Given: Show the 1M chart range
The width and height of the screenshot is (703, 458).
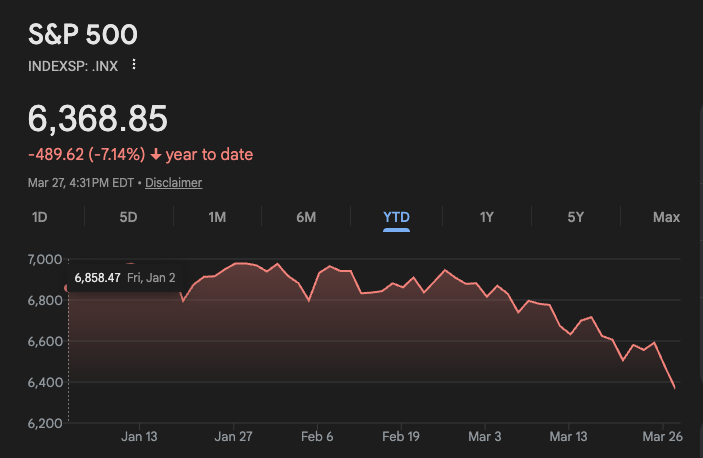Looking at the screenshot, I should [x=217, y=217].
